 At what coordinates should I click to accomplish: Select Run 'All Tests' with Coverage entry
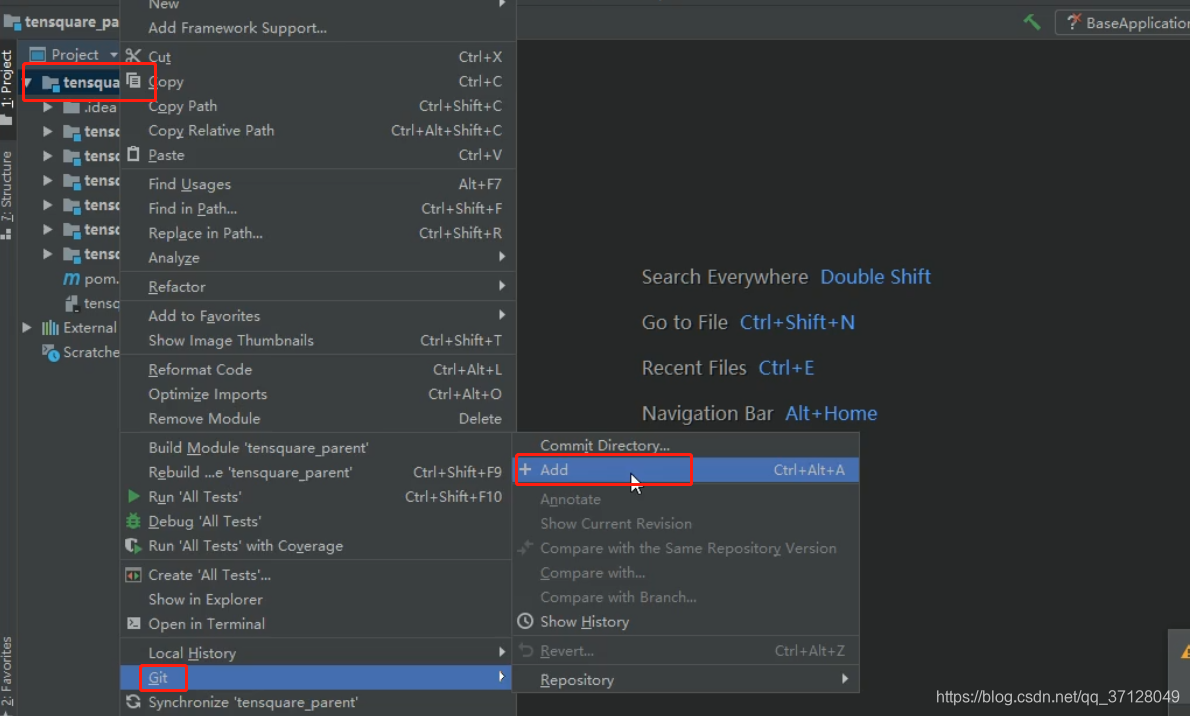pos(317,545)
